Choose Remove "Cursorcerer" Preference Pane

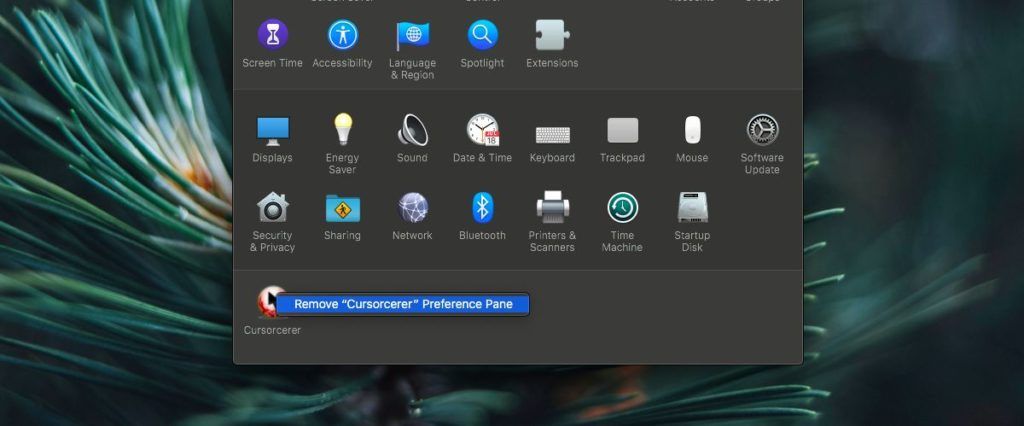click(x=403, y=304)
